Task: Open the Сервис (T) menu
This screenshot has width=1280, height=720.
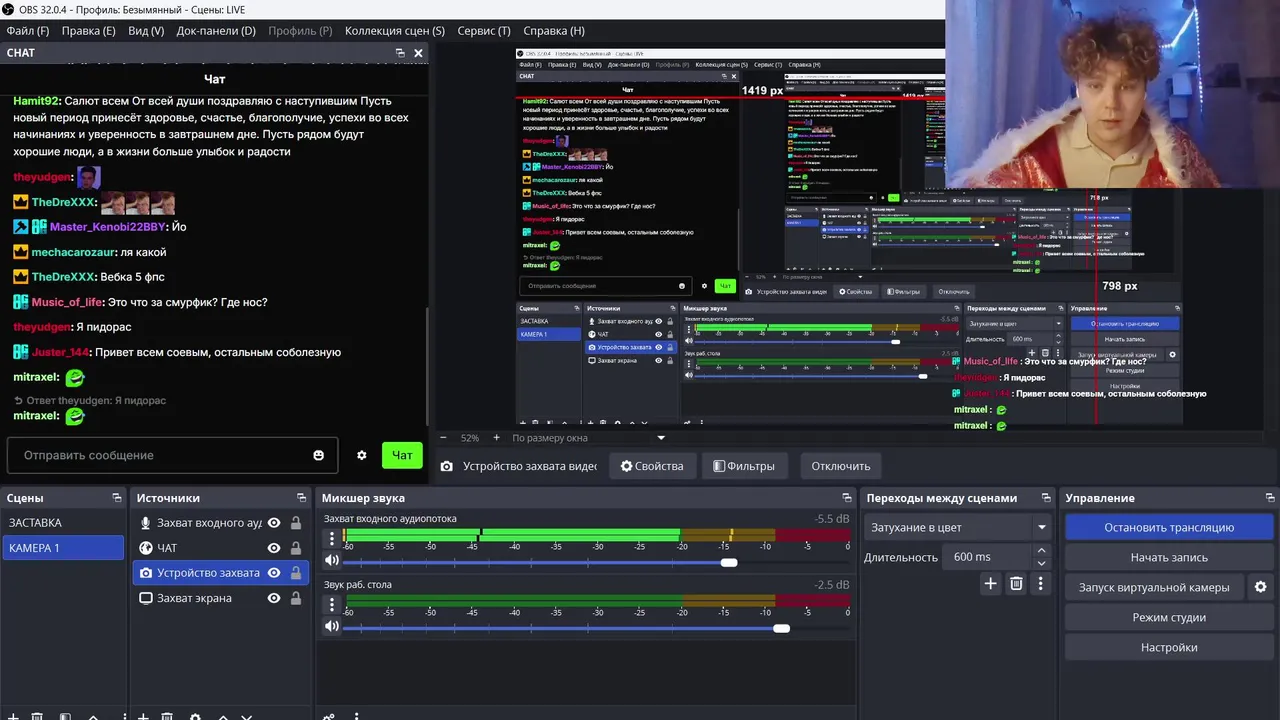Action: pyautogui.click(x=484, y=31)
